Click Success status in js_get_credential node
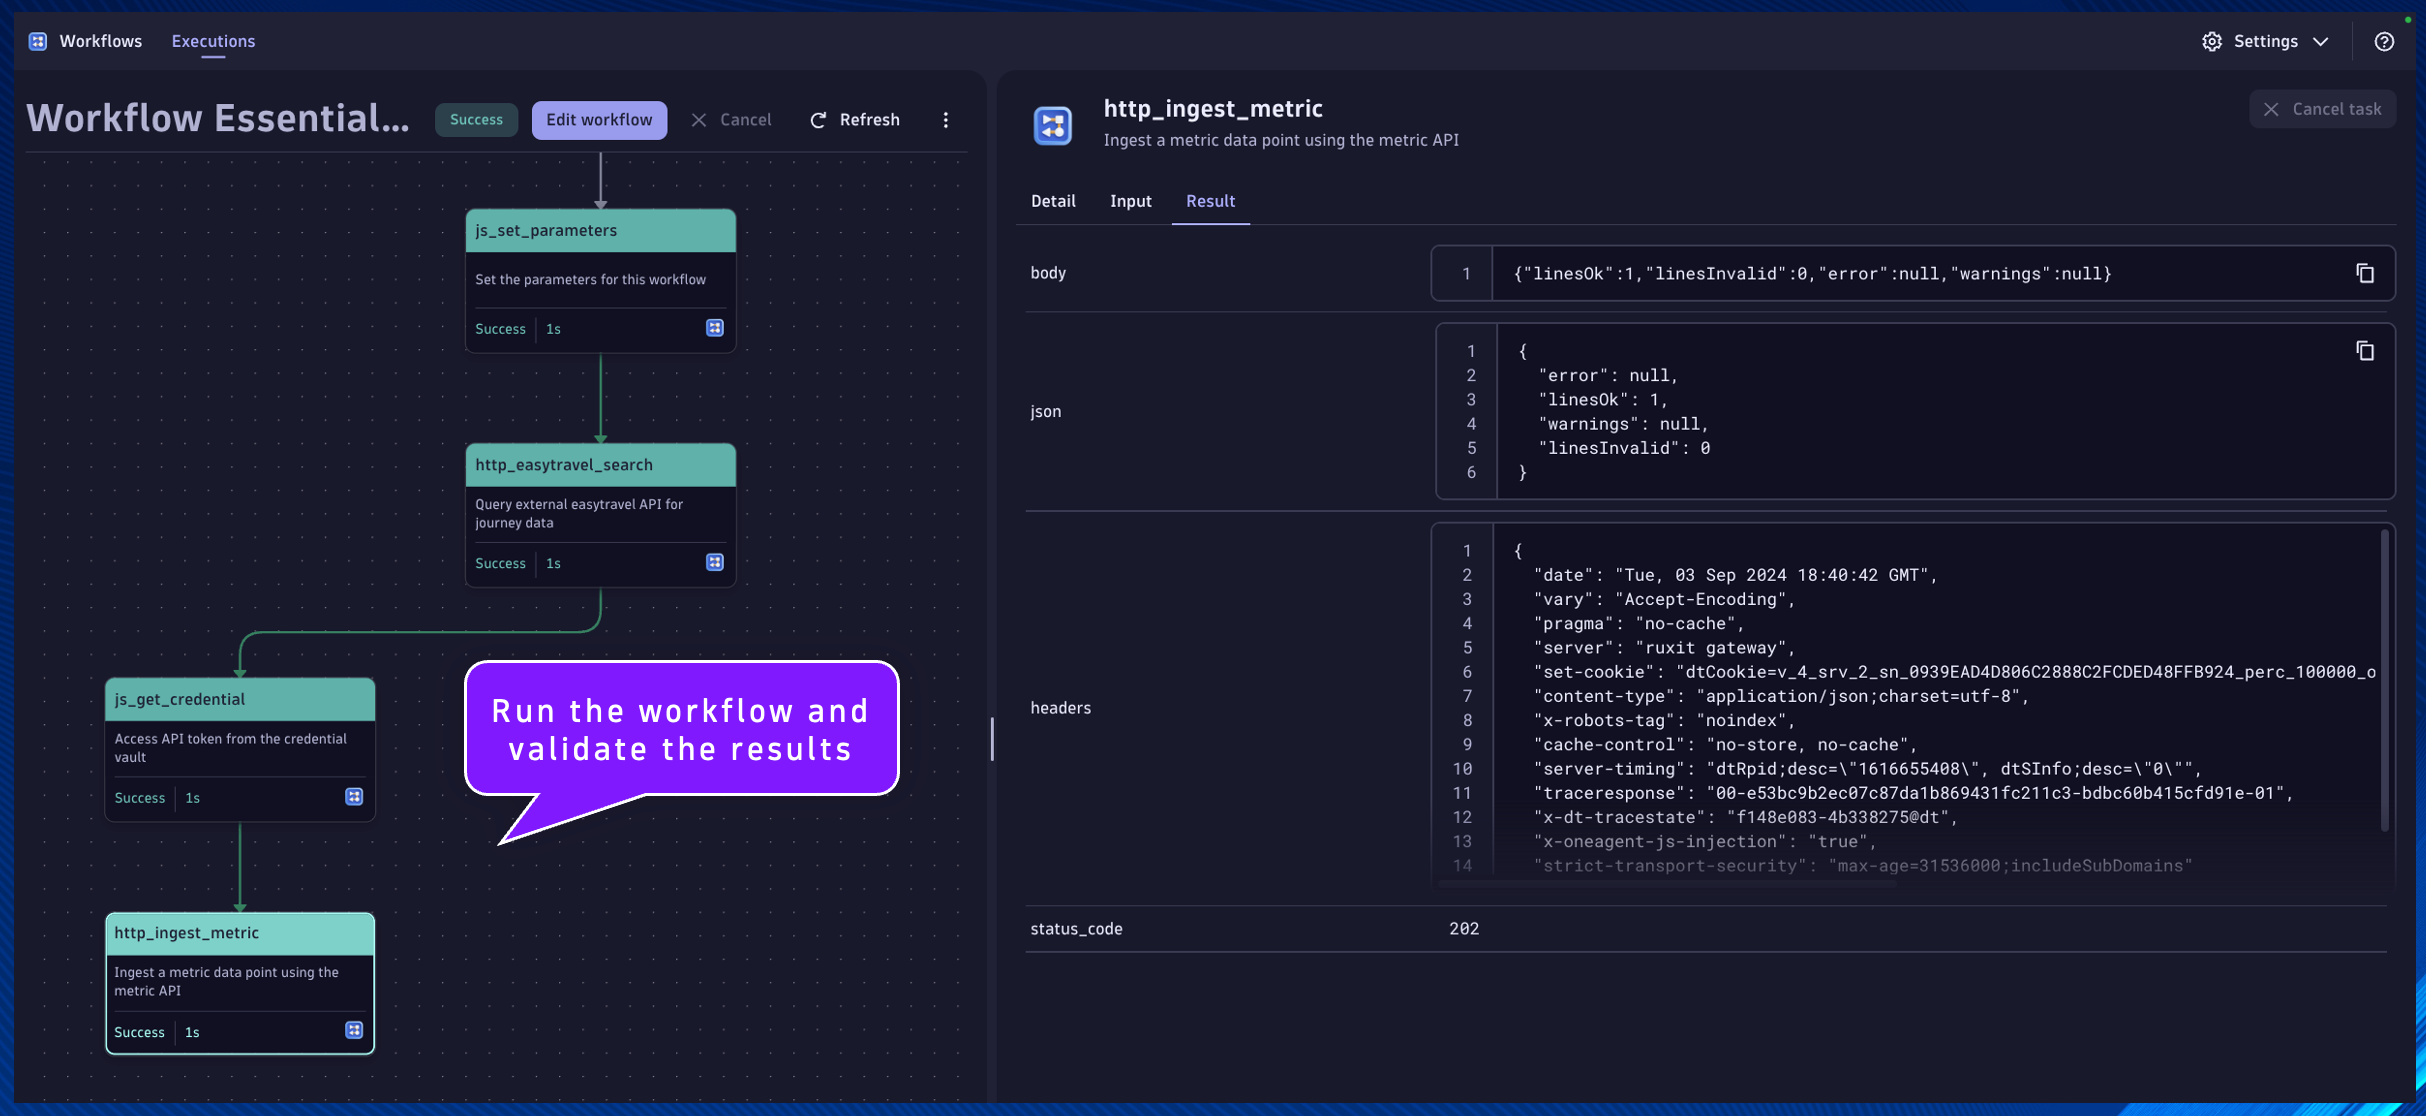Screen dimensions: 2426x1116 coord(140,798)
